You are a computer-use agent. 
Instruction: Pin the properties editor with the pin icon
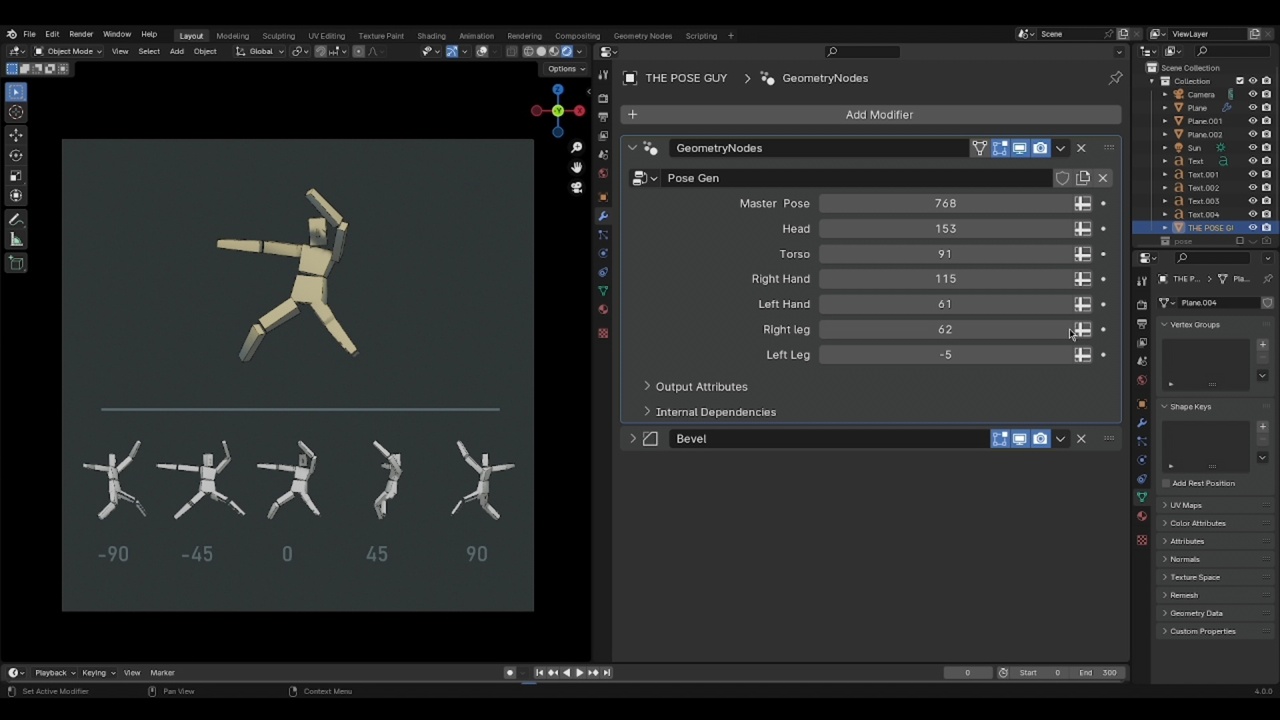pos(1115,78)
